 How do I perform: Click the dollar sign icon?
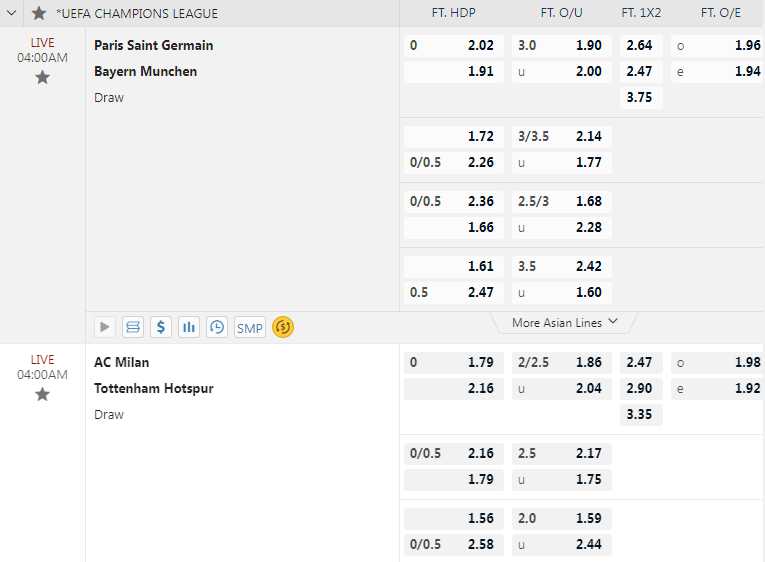coord(161,327)
